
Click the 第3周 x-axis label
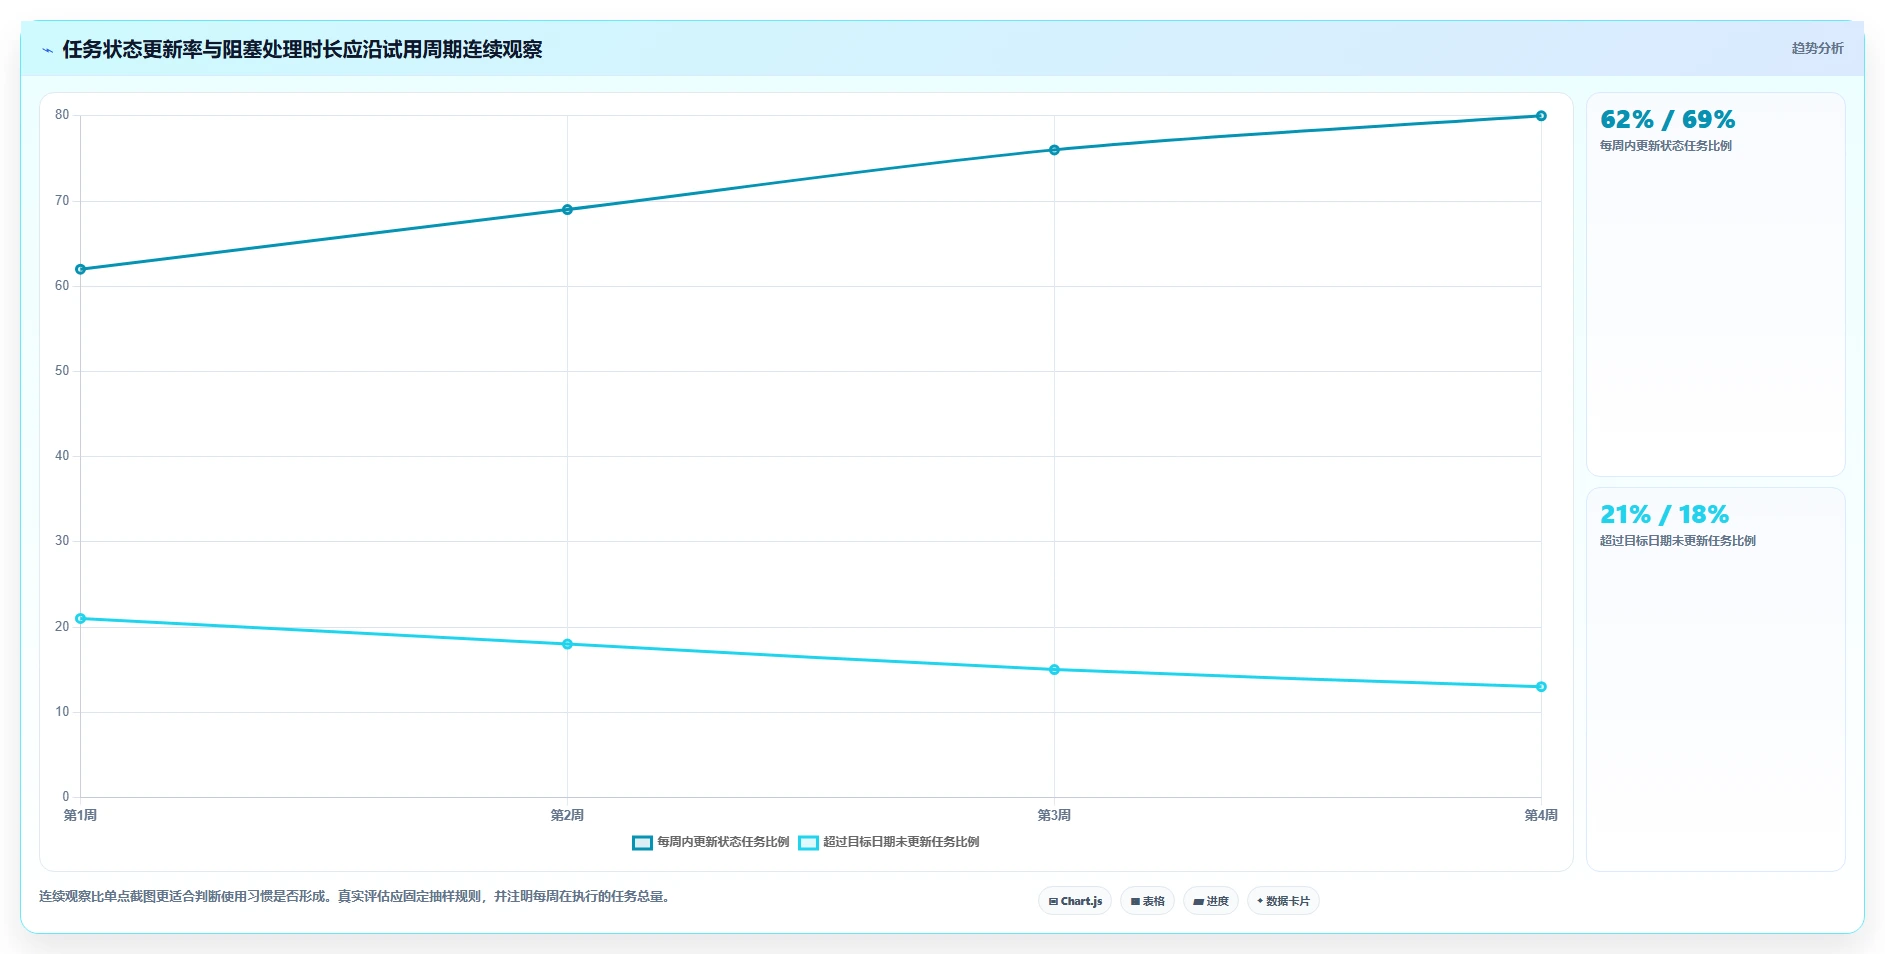(1054, 816)
